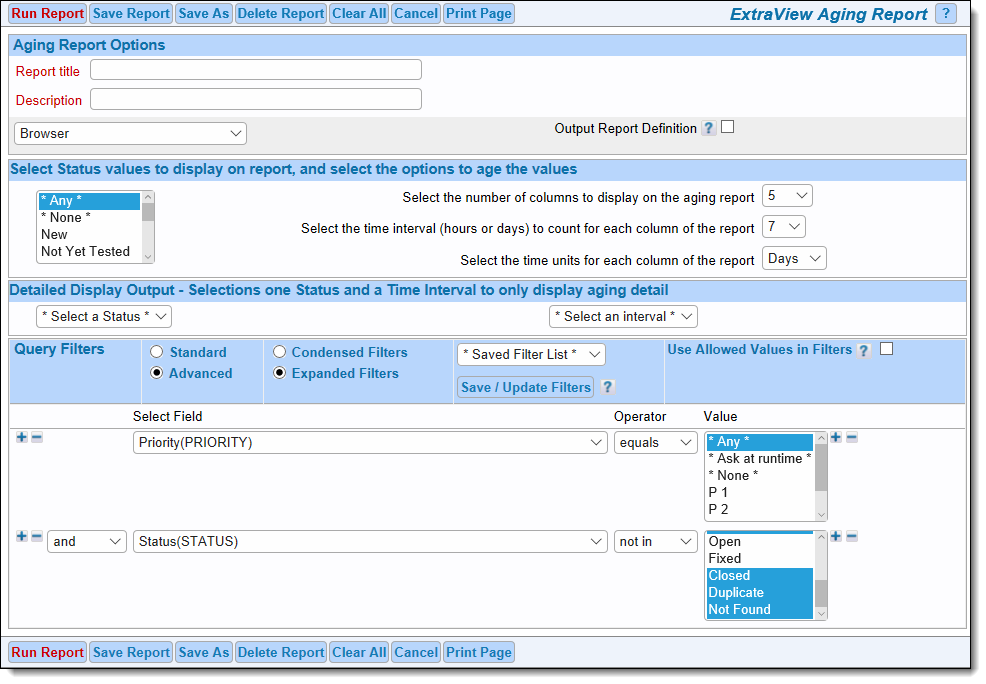986x684 pixels.
Task: Click the top Run Report button
Action: click(x=47, y=13)
